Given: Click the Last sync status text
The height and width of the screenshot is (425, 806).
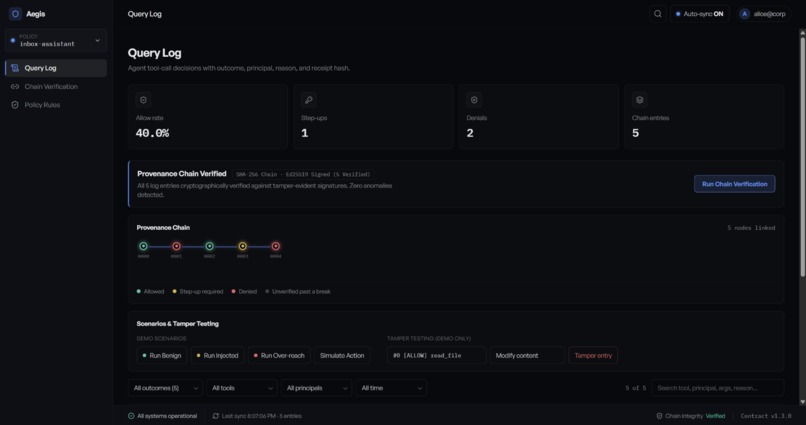Looking at the screenshot, I should 262,416.
